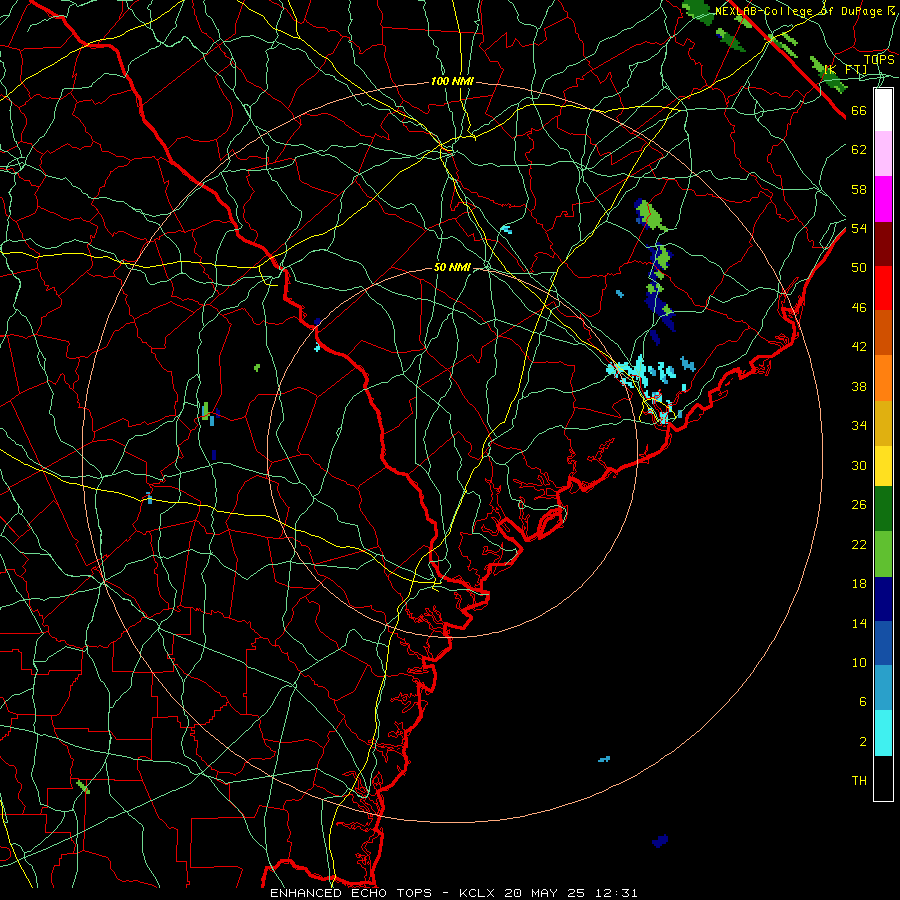This screenshot has width=900, height=900.
Task: Pick the burnt orange legend swatch
Action: pos(883,333)
